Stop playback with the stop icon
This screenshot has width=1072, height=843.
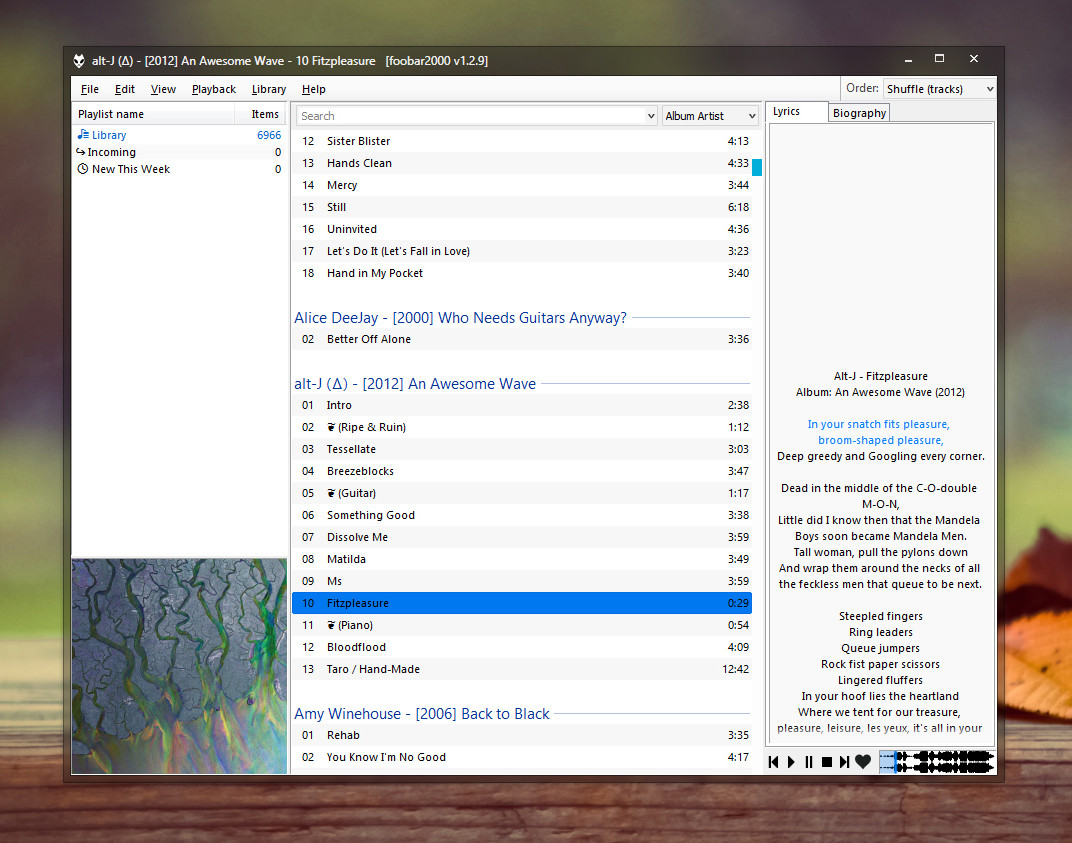[827, 762]
